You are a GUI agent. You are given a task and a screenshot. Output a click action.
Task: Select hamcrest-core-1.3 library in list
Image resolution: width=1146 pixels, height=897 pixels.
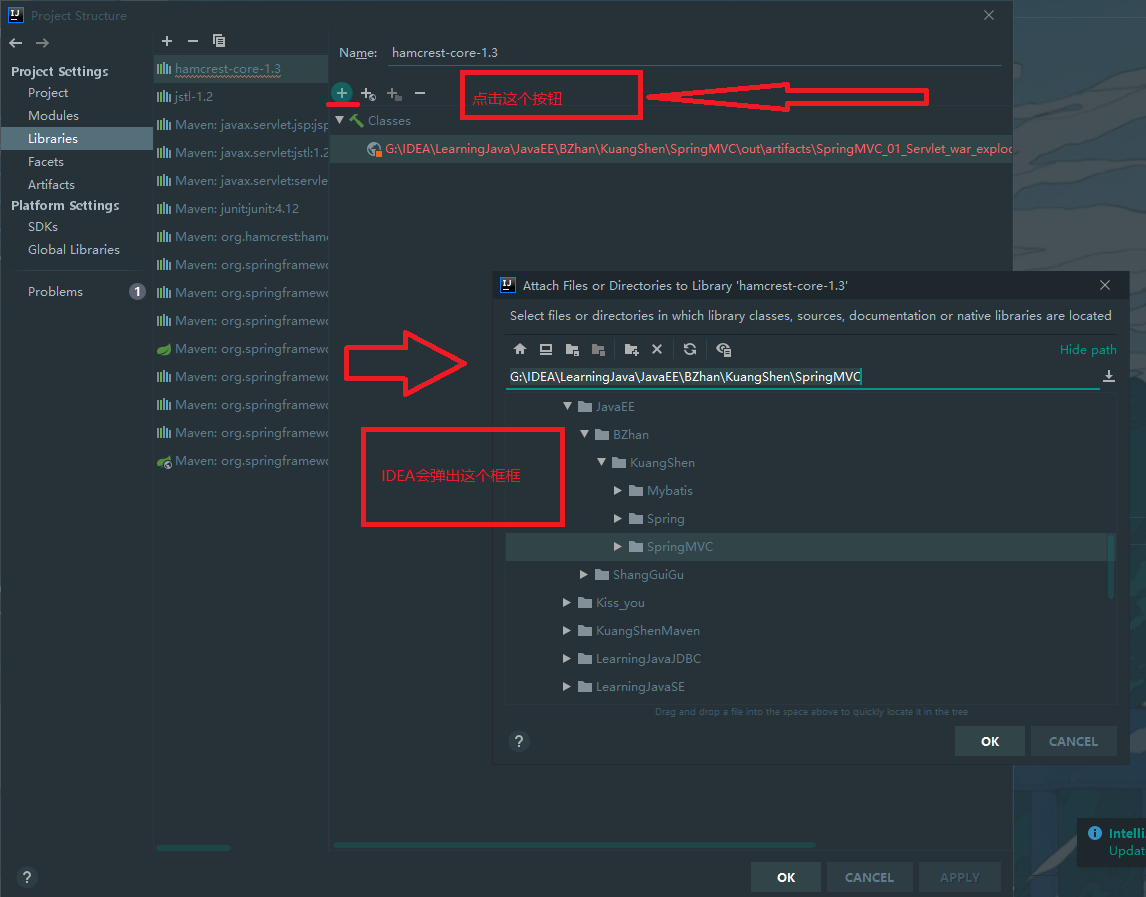[241, 69]
